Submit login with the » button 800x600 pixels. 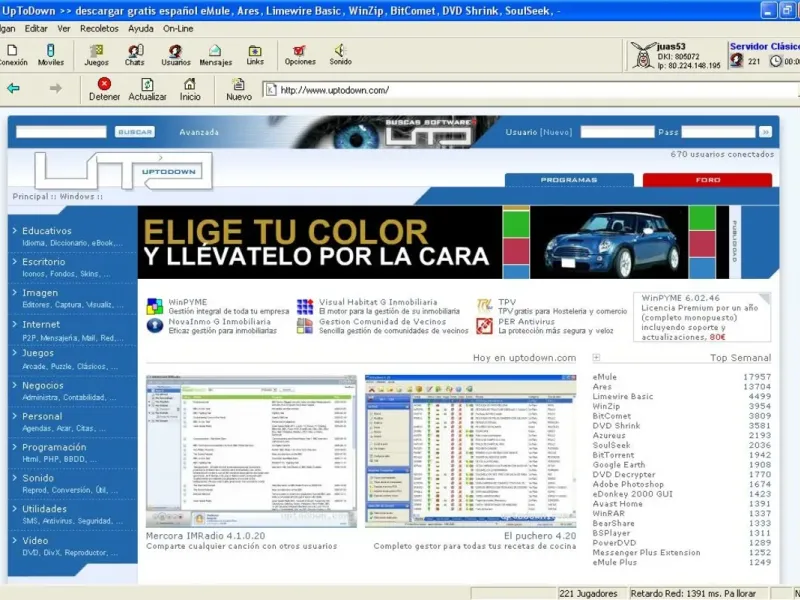click(x=765, y=132)
